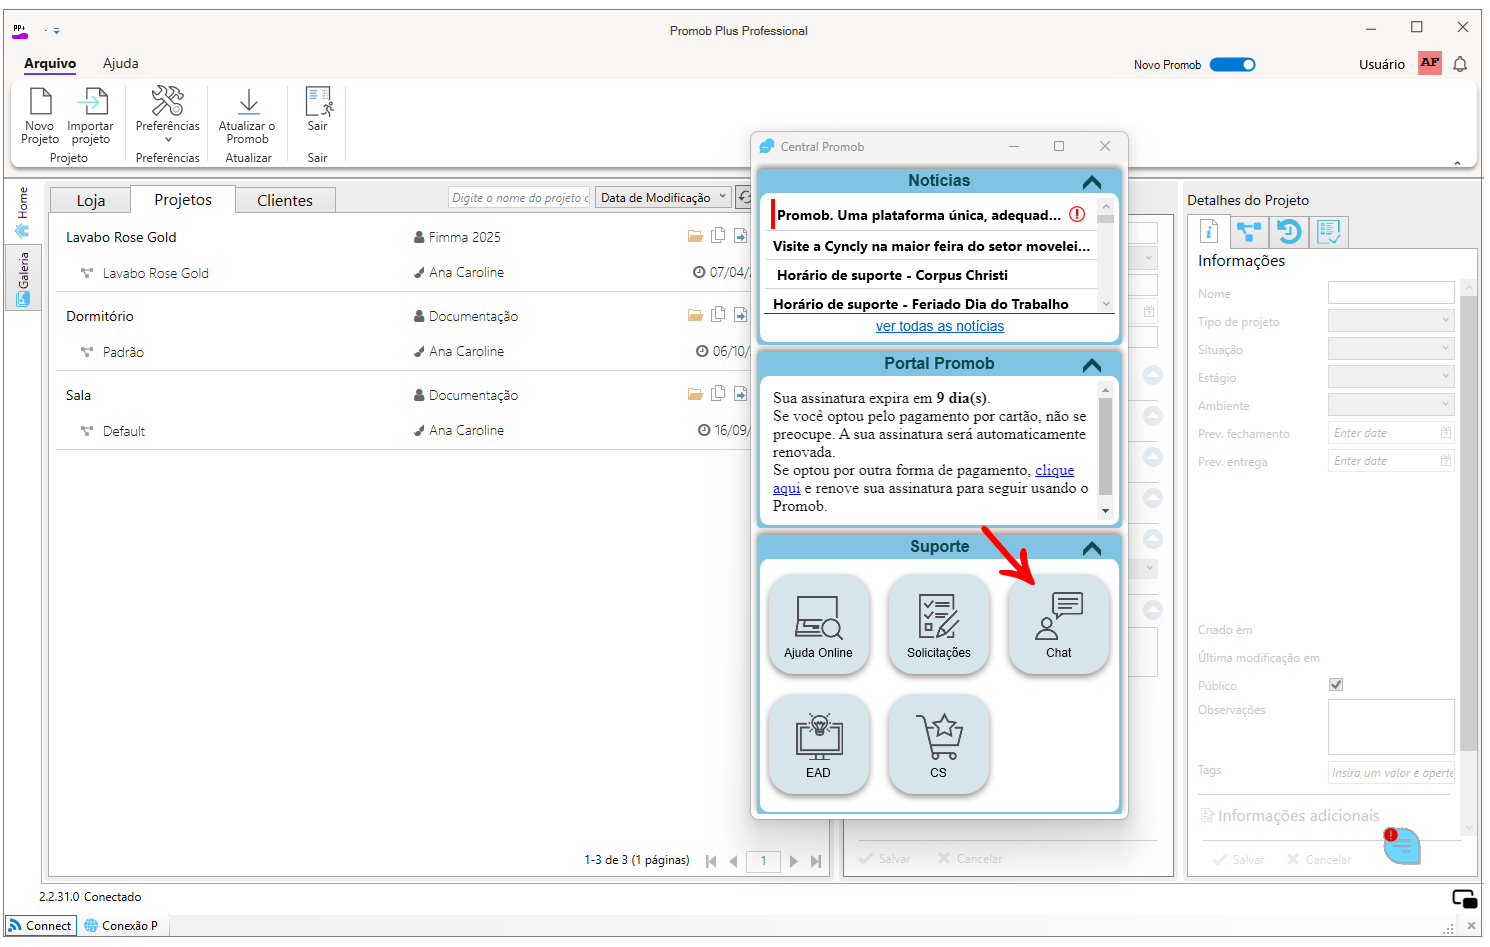The image size is (1490, 947).
Task: Uncheck the Público checkbox
Action: tap(1336, 685)
